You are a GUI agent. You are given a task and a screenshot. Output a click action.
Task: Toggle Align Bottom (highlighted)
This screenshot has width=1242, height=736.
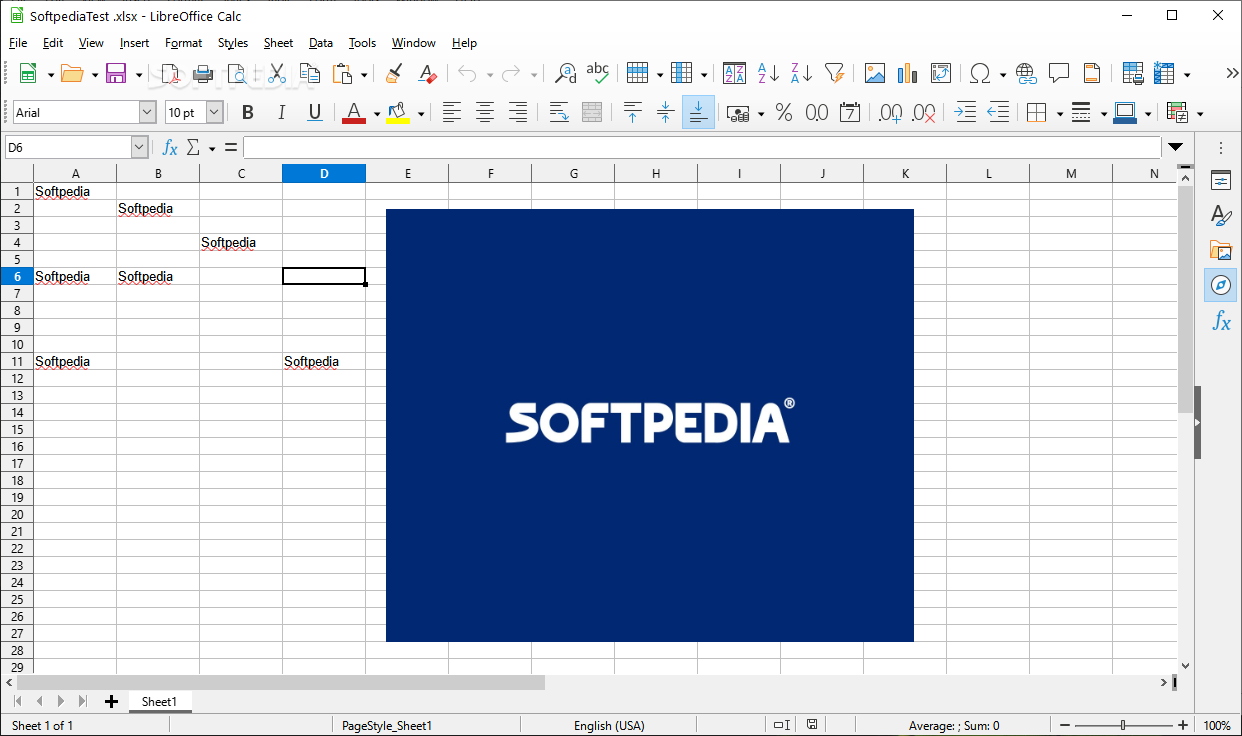point(698,112)
